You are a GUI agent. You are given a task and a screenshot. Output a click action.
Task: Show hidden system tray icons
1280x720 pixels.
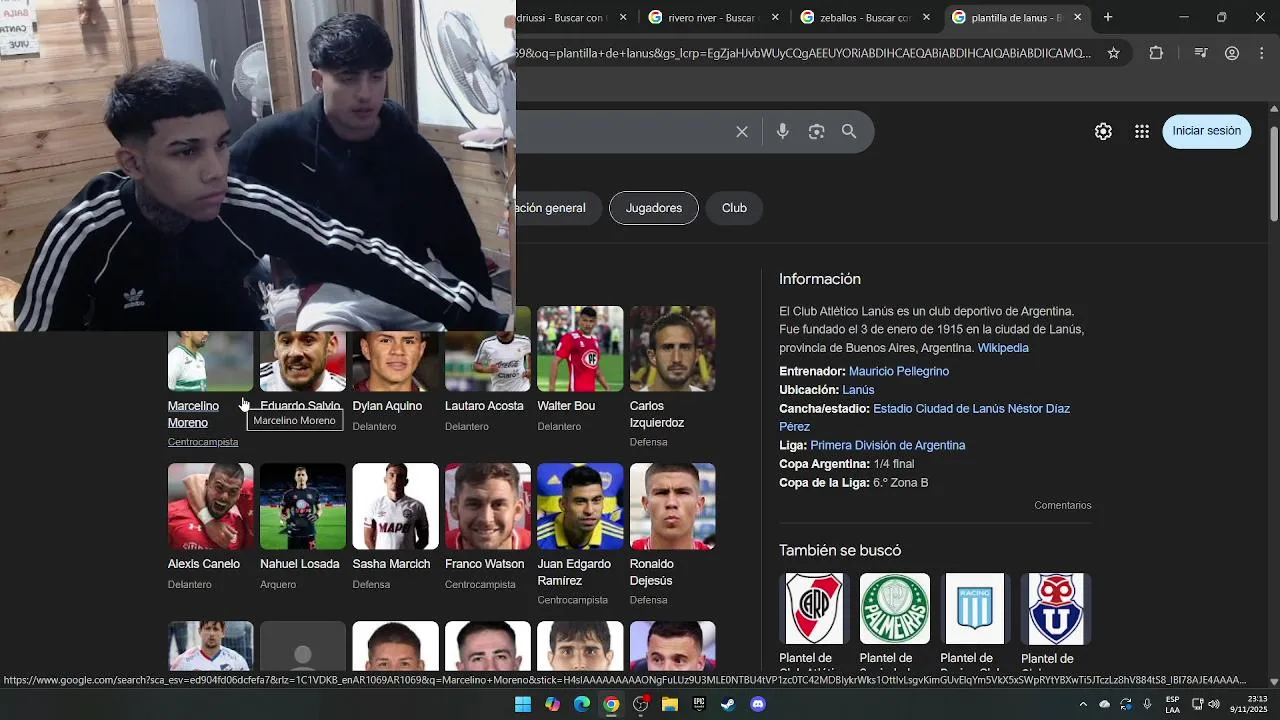(x=1082, y=704)
